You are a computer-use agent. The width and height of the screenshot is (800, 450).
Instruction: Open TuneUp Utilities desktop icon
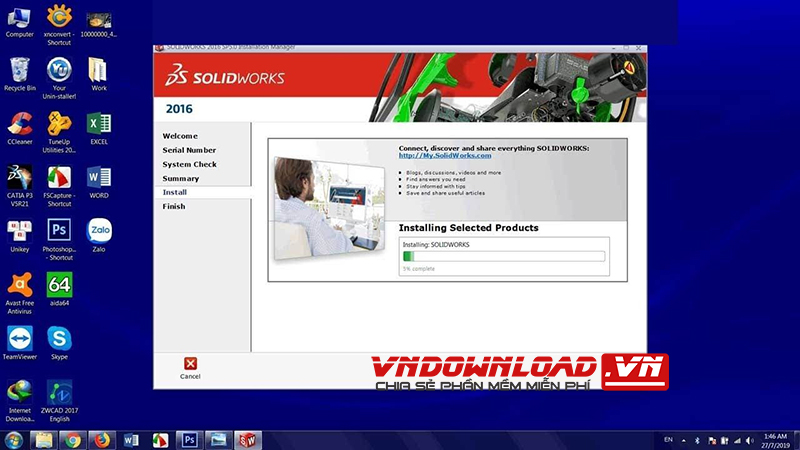[x=59, y=132]
